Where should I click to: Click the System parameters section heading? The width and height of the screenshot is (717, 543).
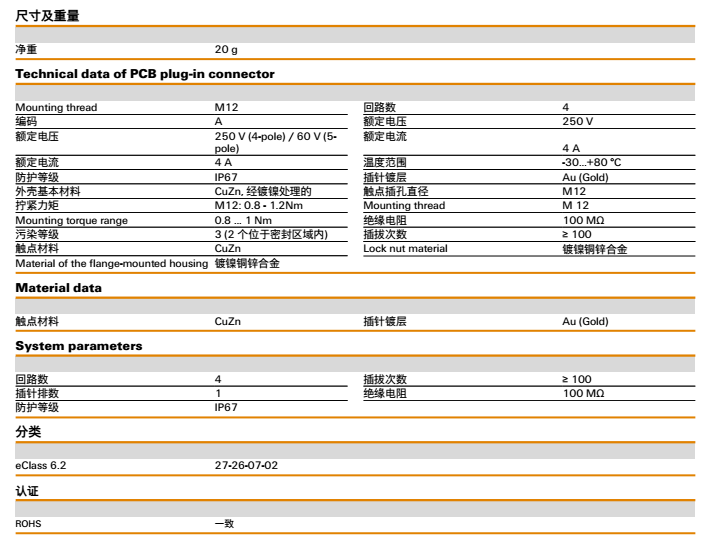point(78,346)
